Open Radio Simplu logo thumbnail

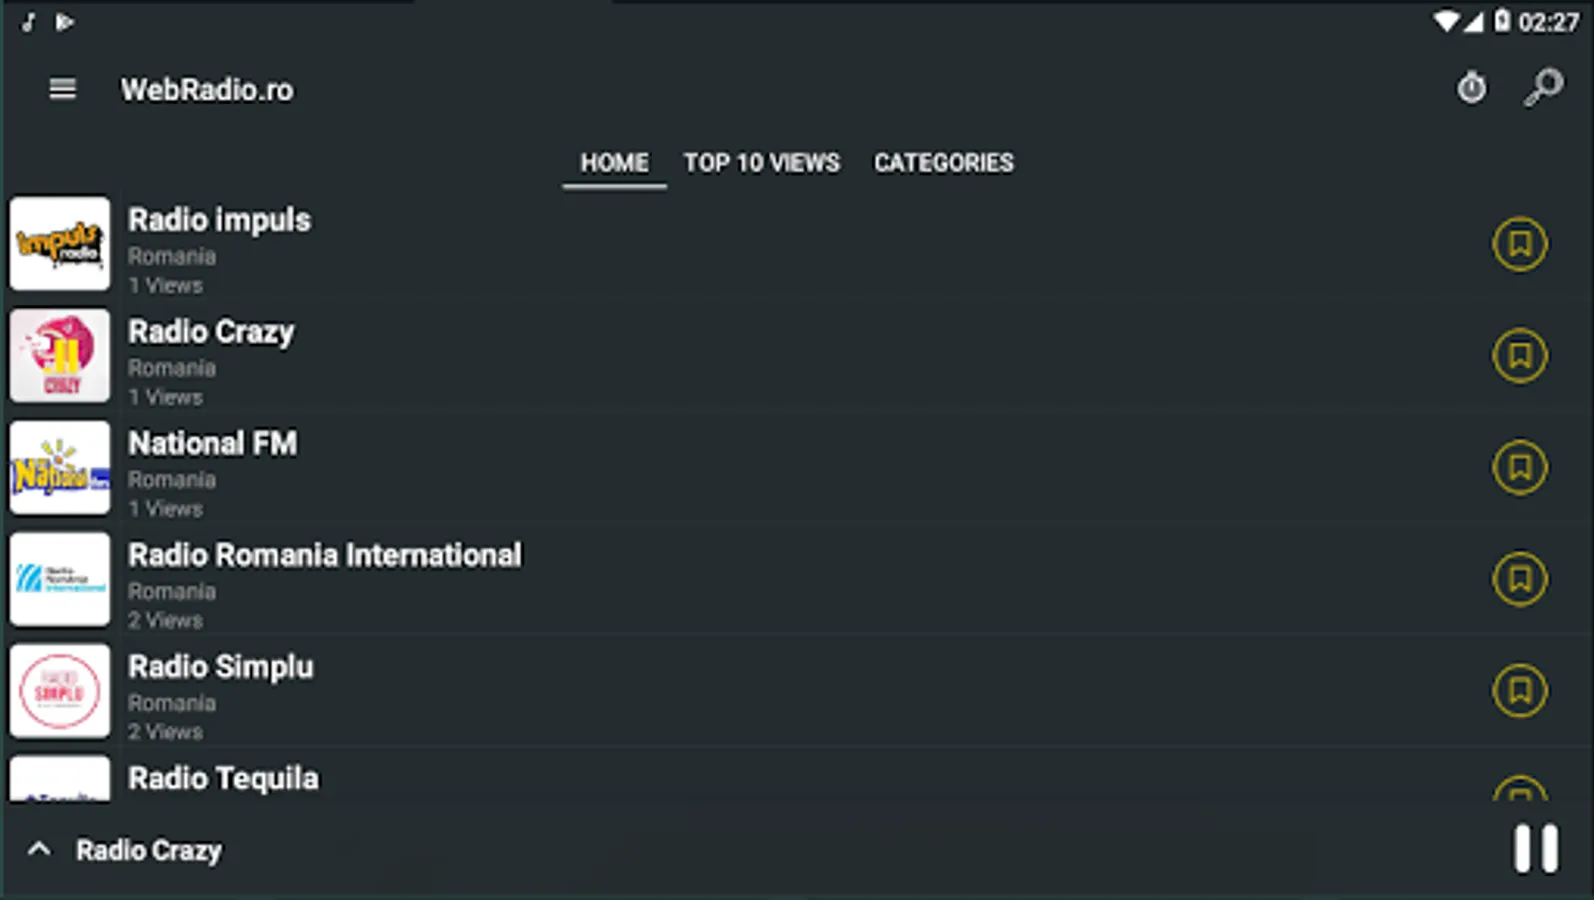pyautogui.click(x=60, y=691)
